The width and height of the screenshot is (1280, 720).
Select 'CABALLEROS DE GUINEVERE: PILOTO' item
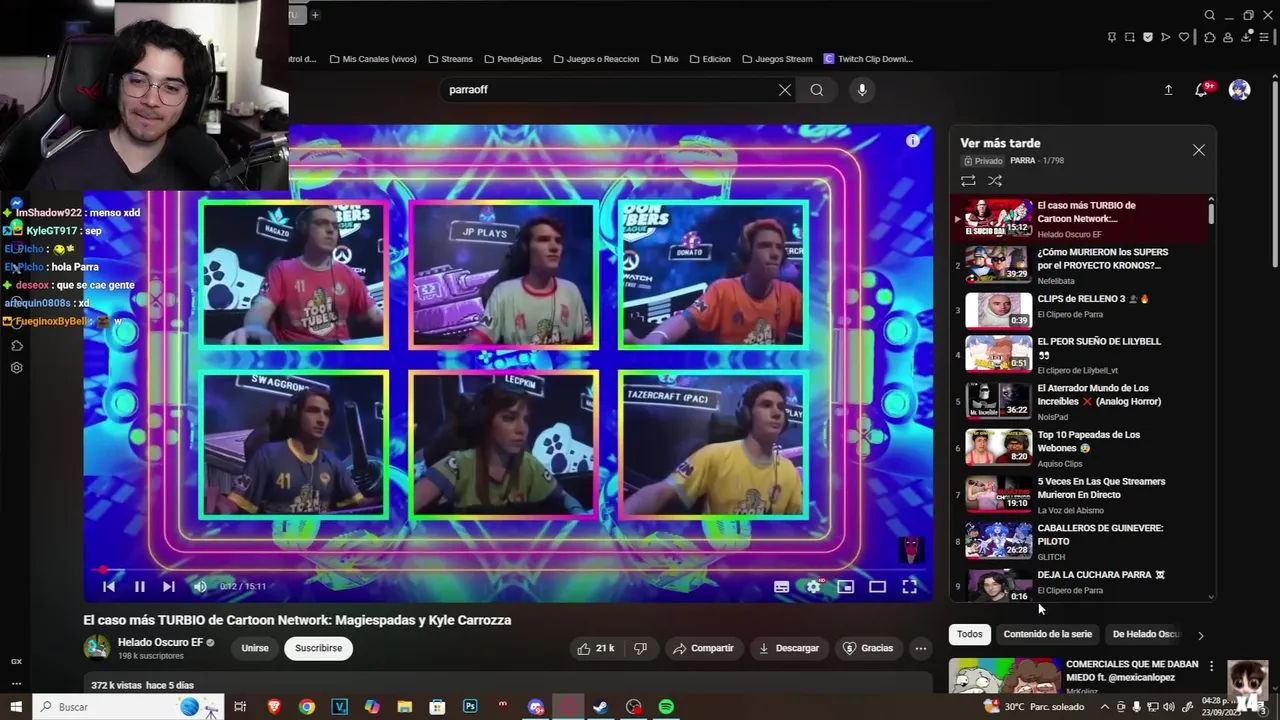pos(1079,541)
